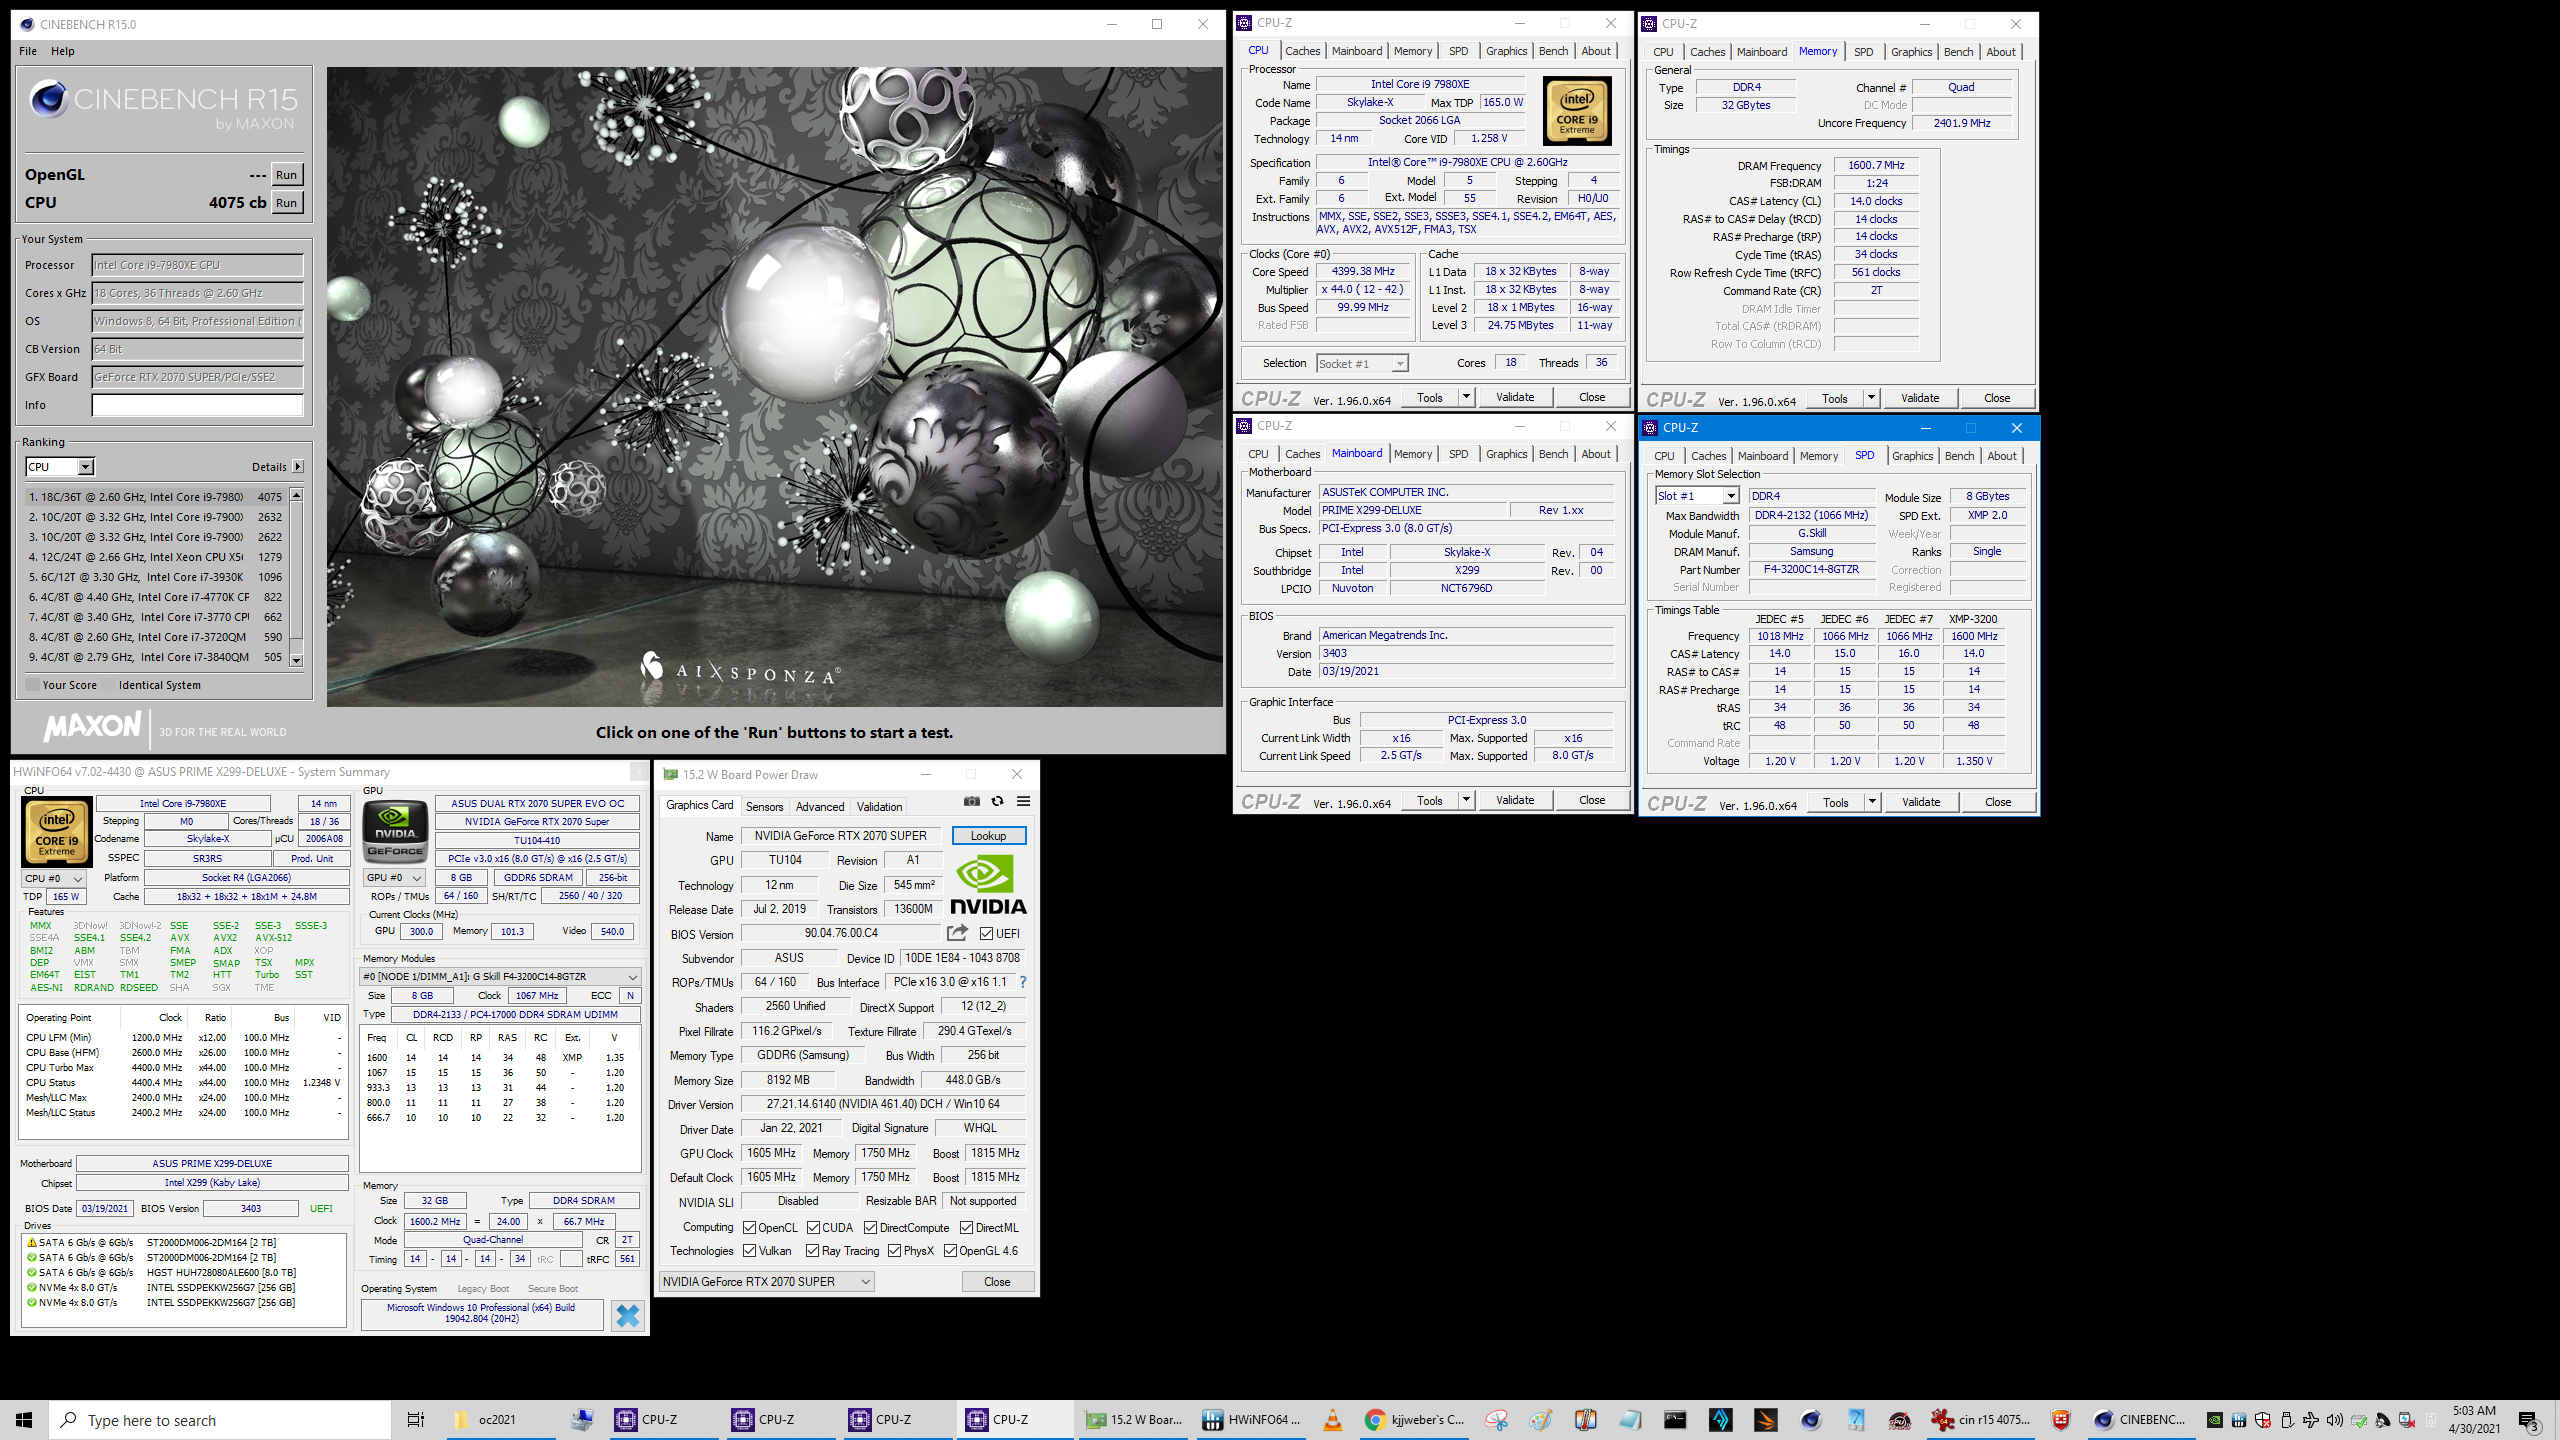Click the Core i9 Extreme badge in CPU-Z
2560x1440 pixels.
[x=1577, y=111]
